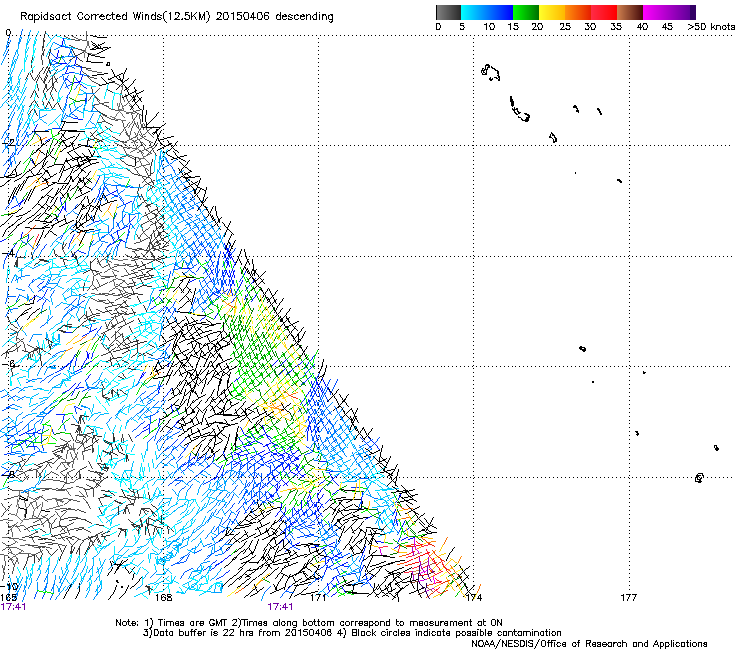Click the purple 17:41 time near longitude 171
Image resolution: width=740 pixels, height=650 pixels.
[280, 607]
